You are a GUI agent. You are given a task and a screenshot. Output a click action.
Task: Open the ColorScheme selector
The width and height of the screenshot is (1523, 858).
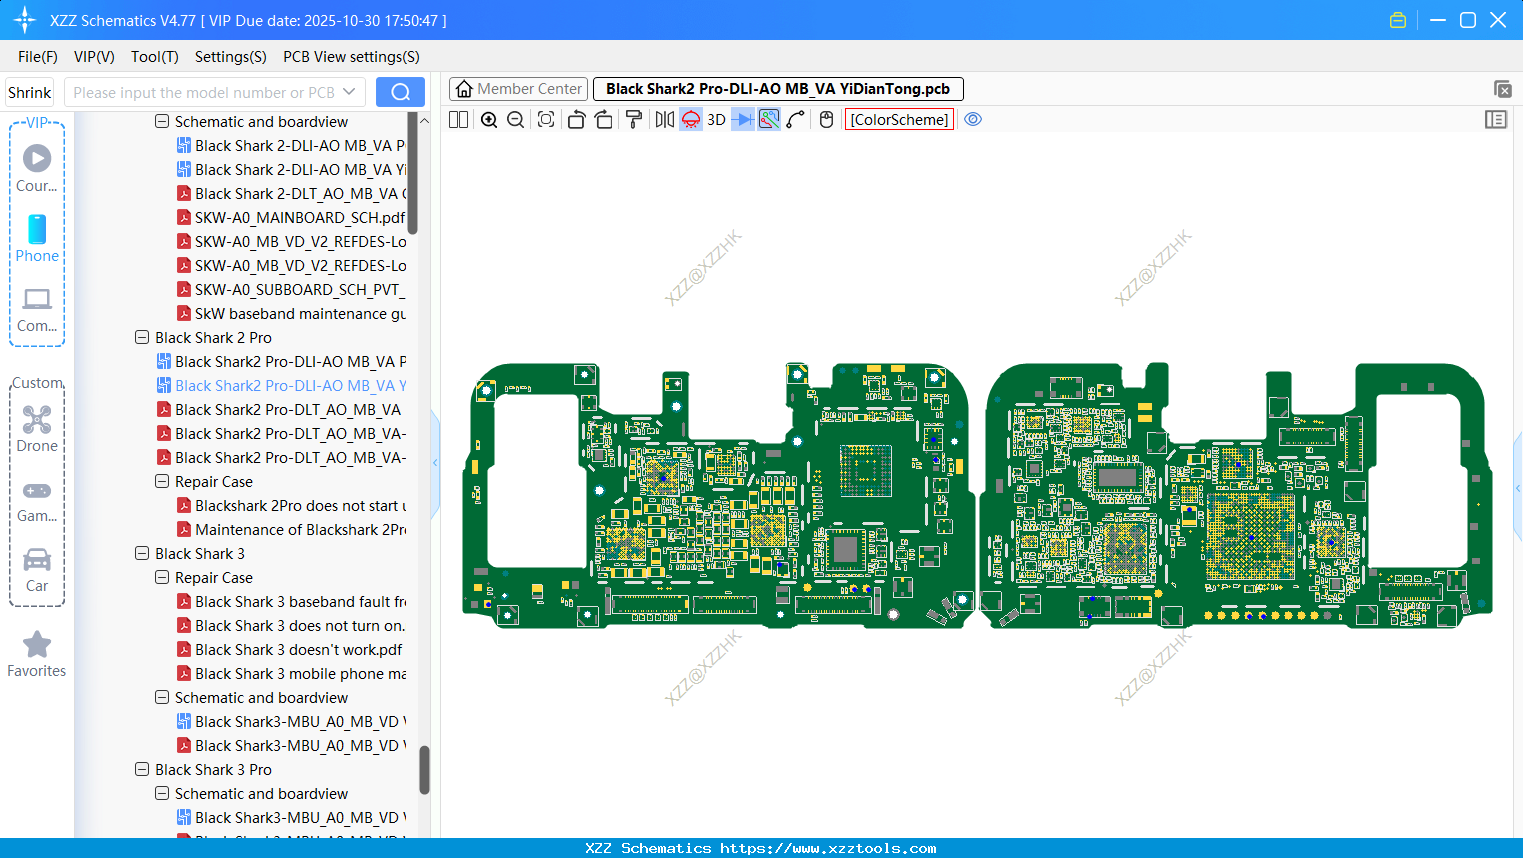click(x=899, y=120)
